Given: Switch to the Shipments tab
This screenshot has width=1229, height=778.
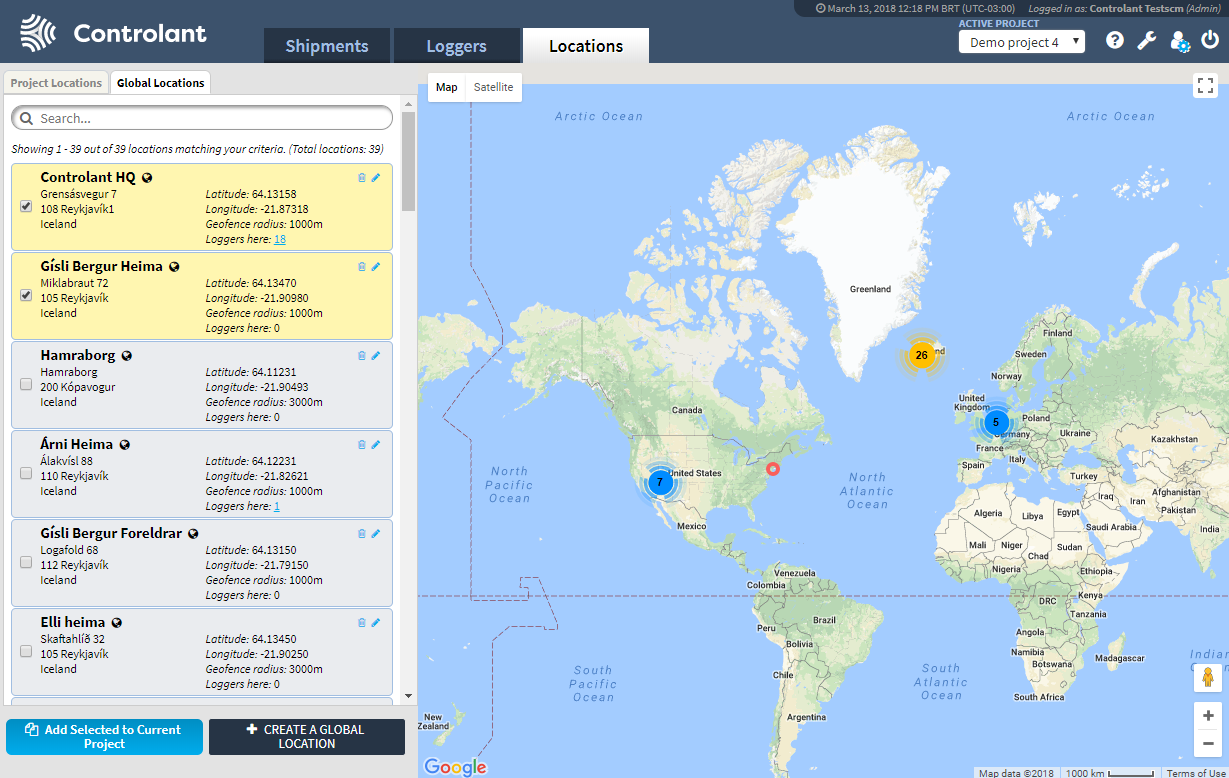Looking at the screenshot, I should pos(327,46).
